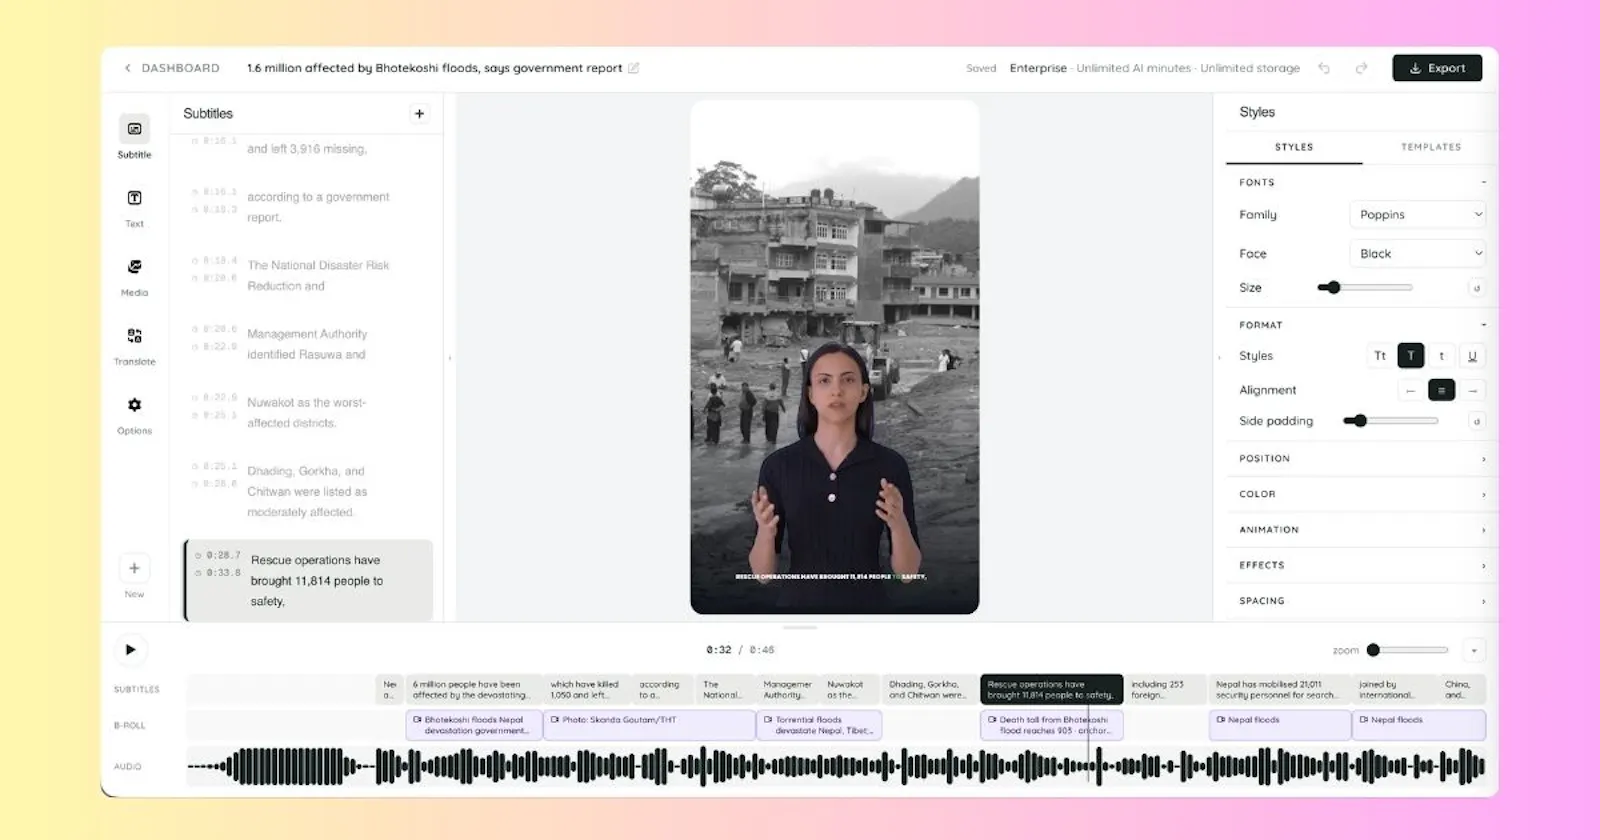Image resolution: width=1600 pixels, height=840 pixels.
Task: Set subtitle alignment to center
Action: (1441, 390)
